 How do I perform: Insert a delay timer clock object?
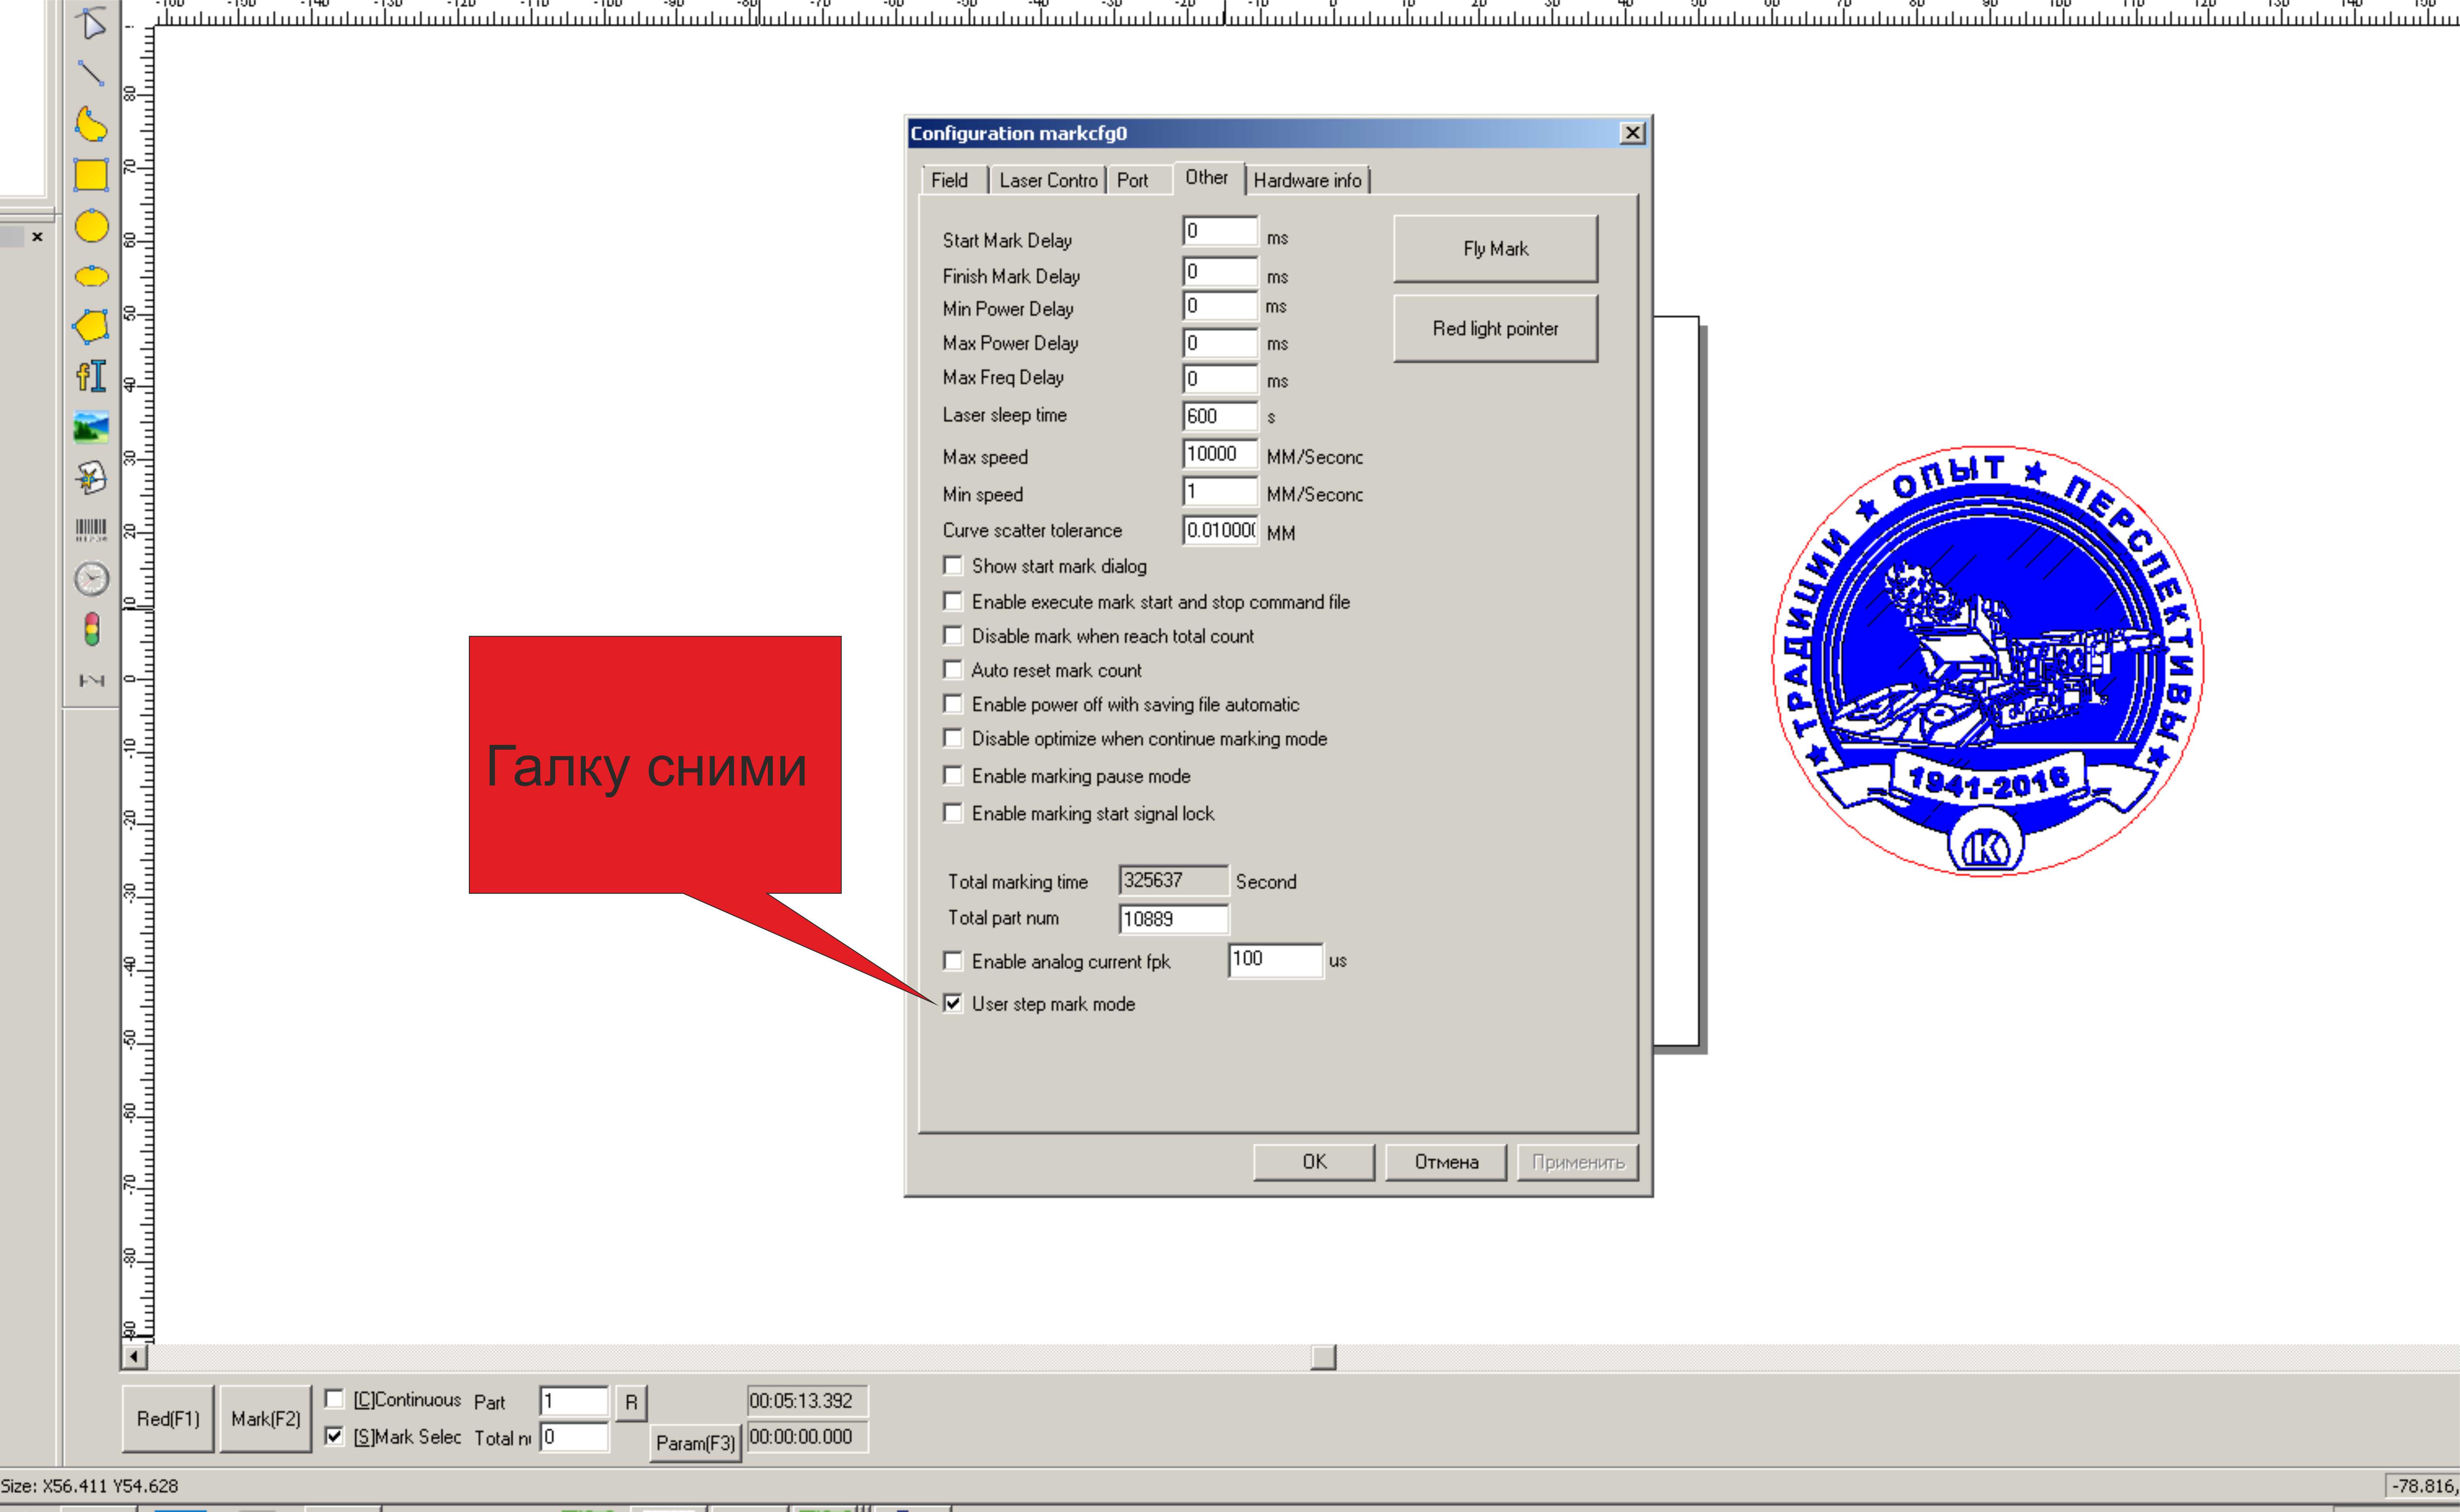91,579
